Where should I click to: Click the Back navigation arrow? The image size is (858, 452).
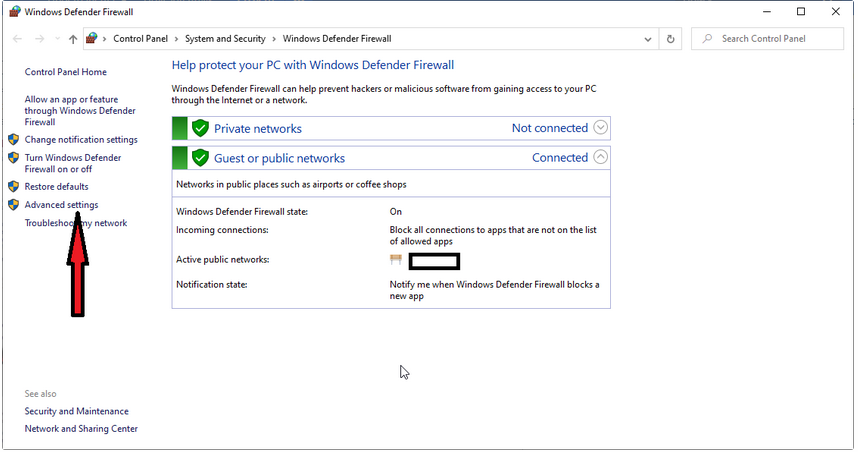click(17, 39)
